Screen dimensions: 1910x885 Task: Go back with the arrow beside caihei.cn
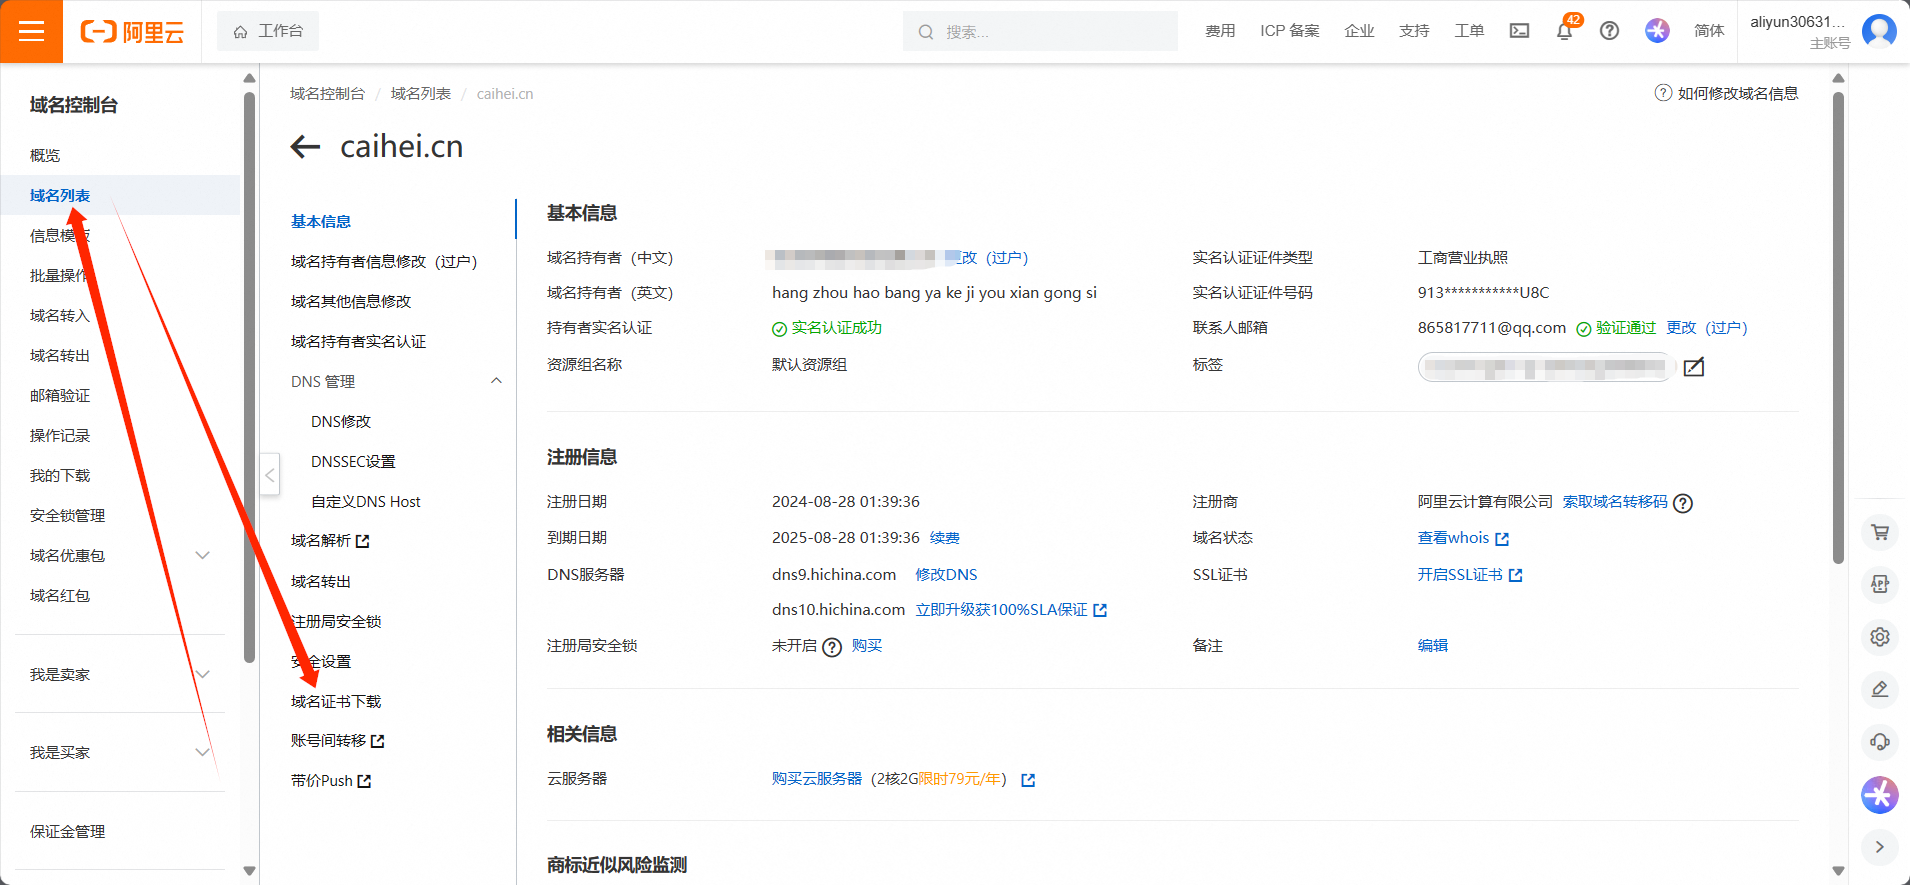[305, 147]
